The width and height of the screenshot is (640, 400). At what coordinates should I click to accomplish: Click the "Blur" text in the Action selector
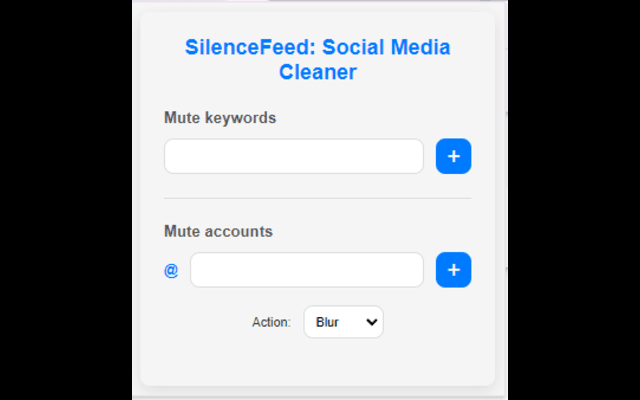click(327, 322)
